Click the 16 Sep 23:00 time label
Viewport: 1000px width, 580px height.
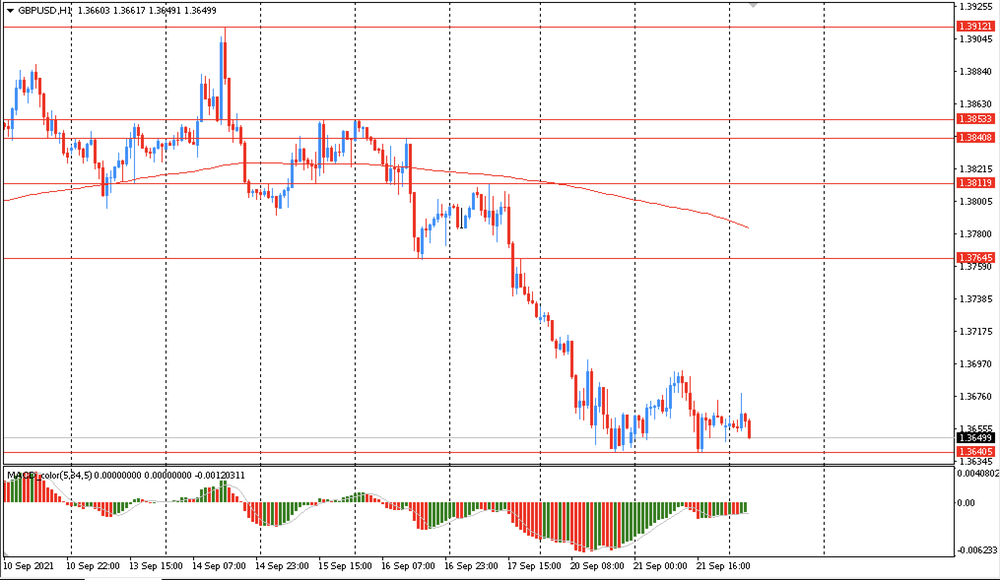coord(471,566)
